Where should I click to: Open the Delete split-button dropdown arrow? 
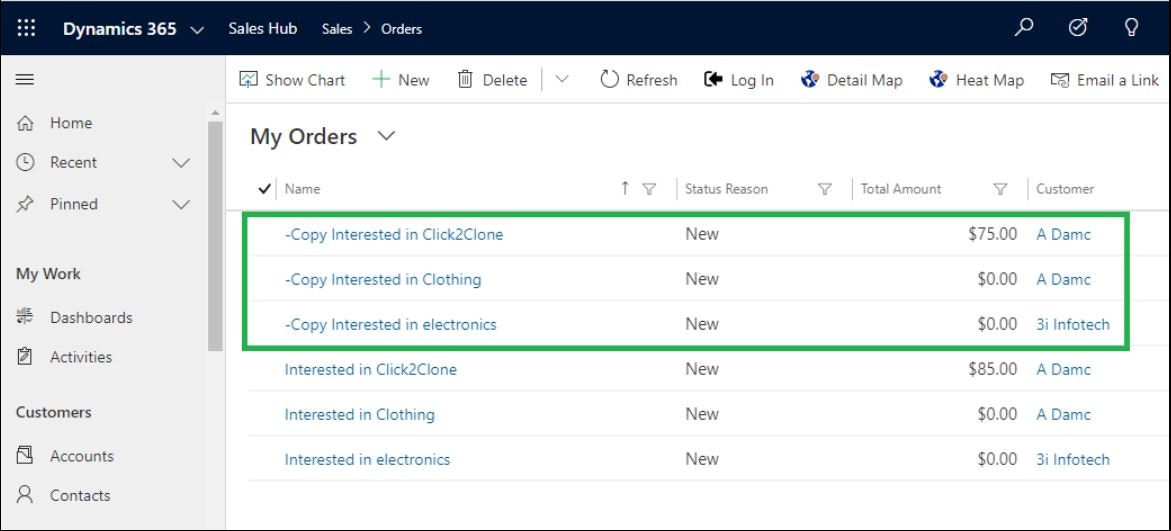coord(562,79)
